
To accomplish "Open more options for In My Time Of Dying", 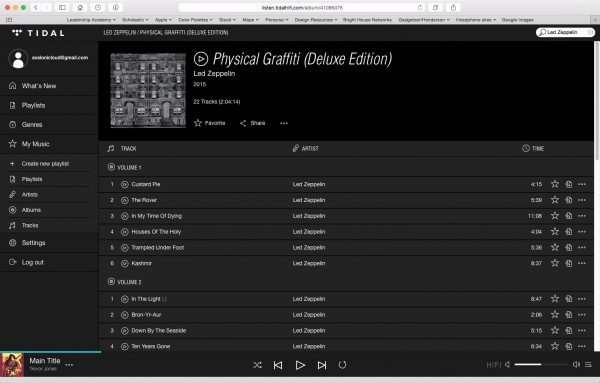I will click(x=582, y=216).
